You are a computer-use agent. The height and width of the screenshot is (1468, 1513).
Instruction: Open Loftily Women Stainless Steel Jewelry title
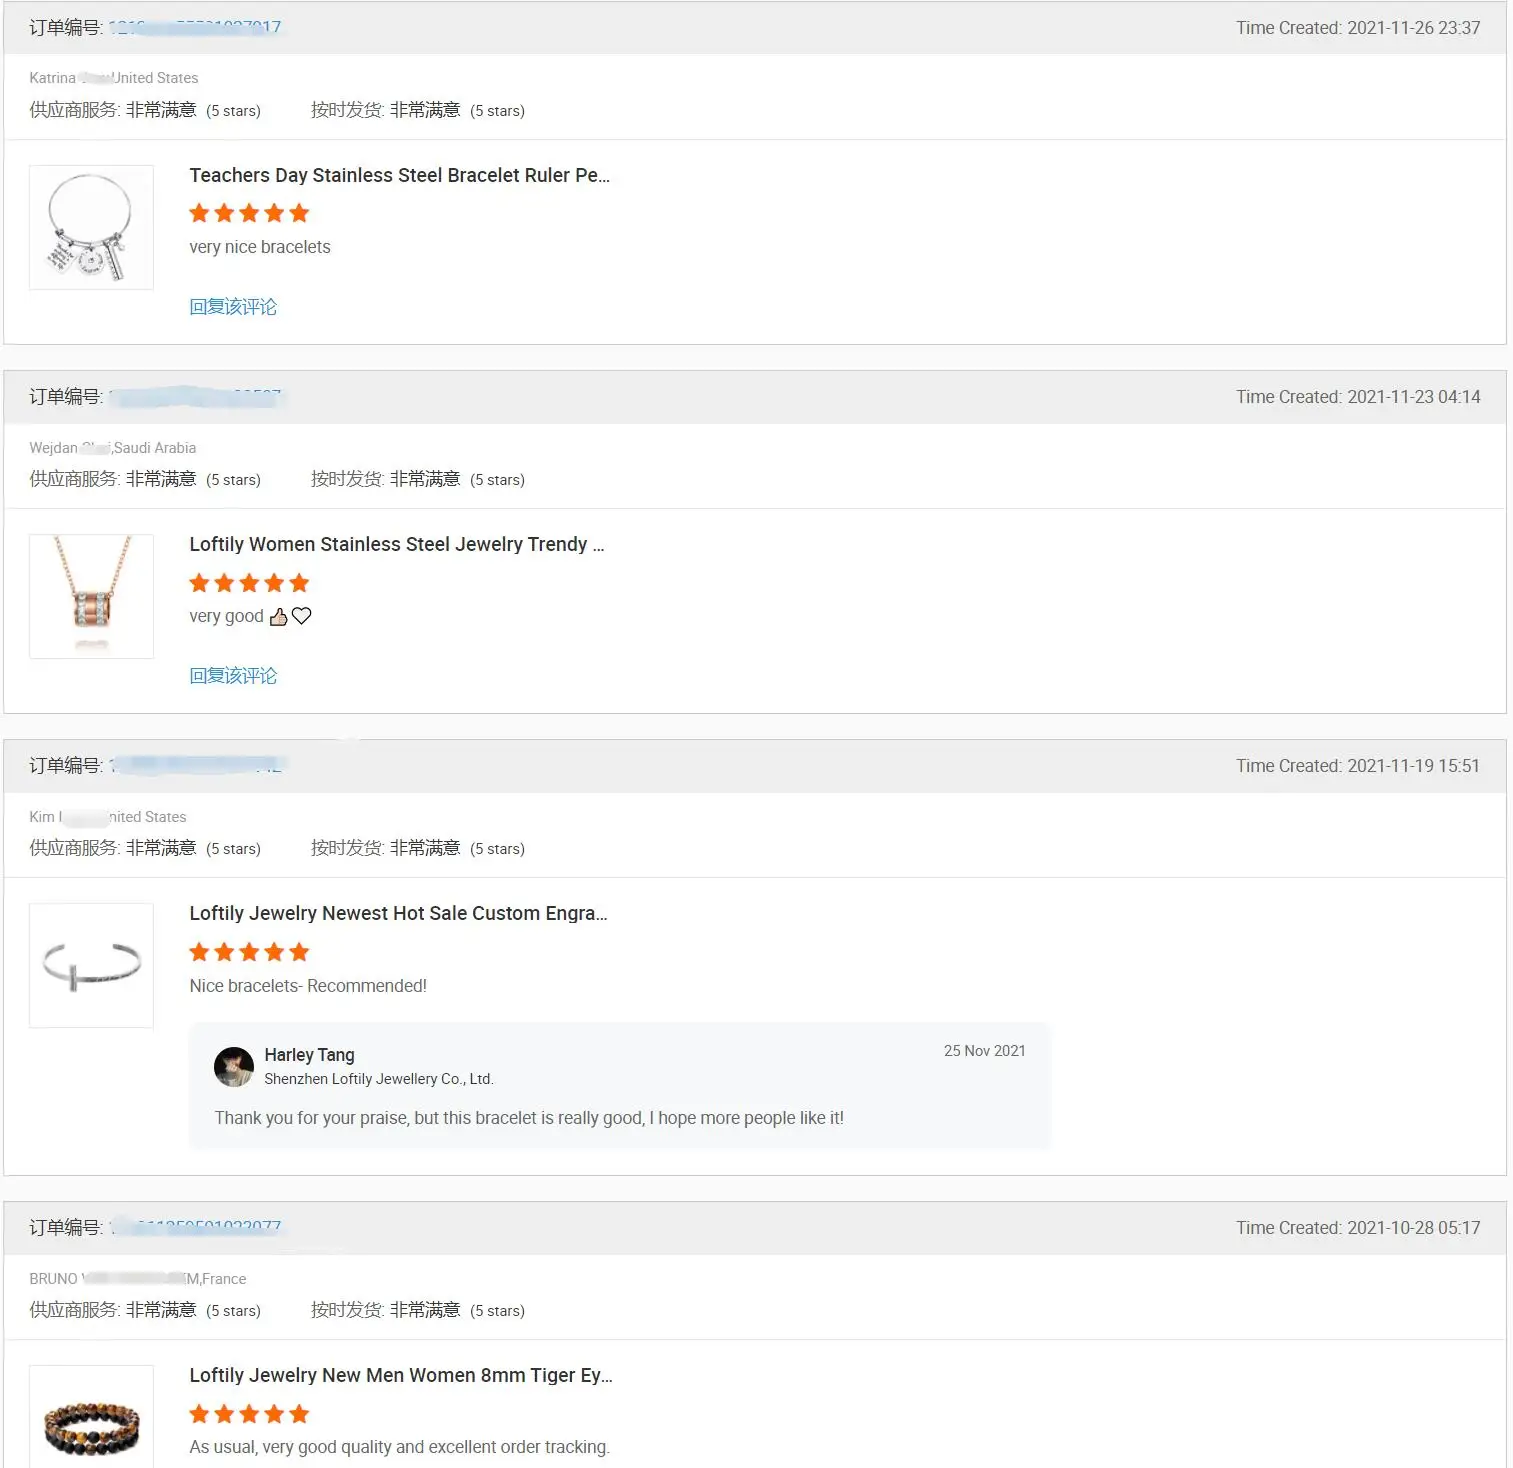click(396, 545)
